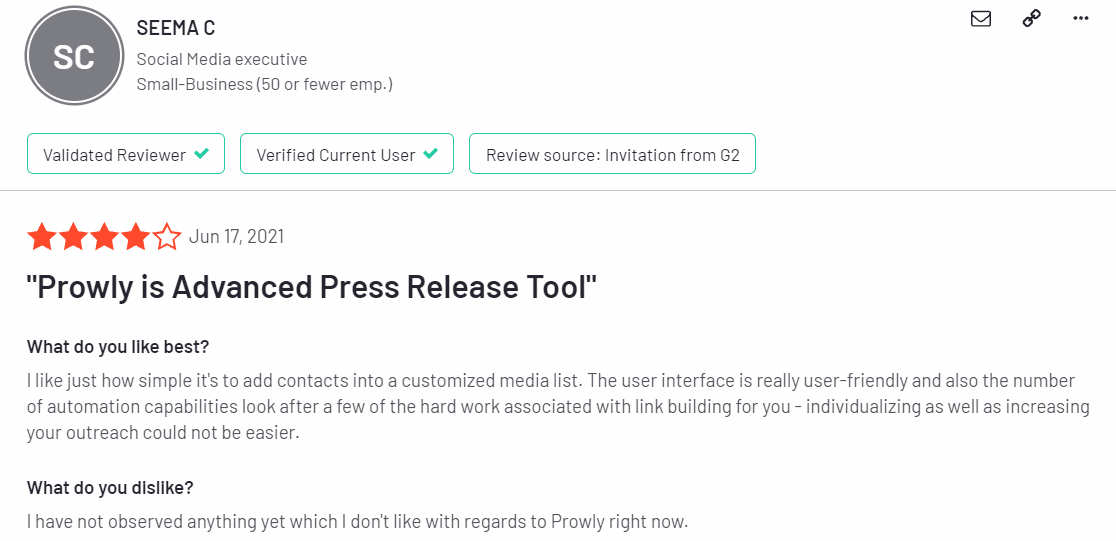Click the Social Media executive job title
1116x541 pixels.
(222, 59)
